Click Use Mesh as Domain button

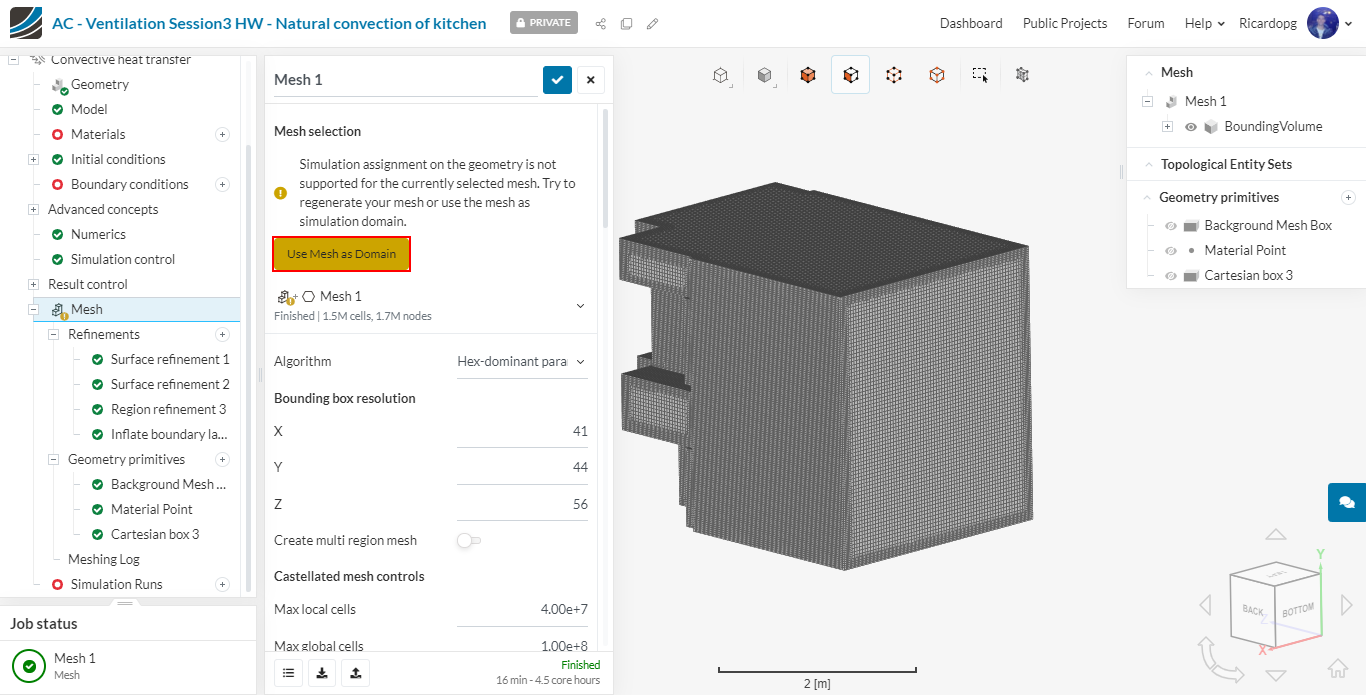[x=341, y=254]
